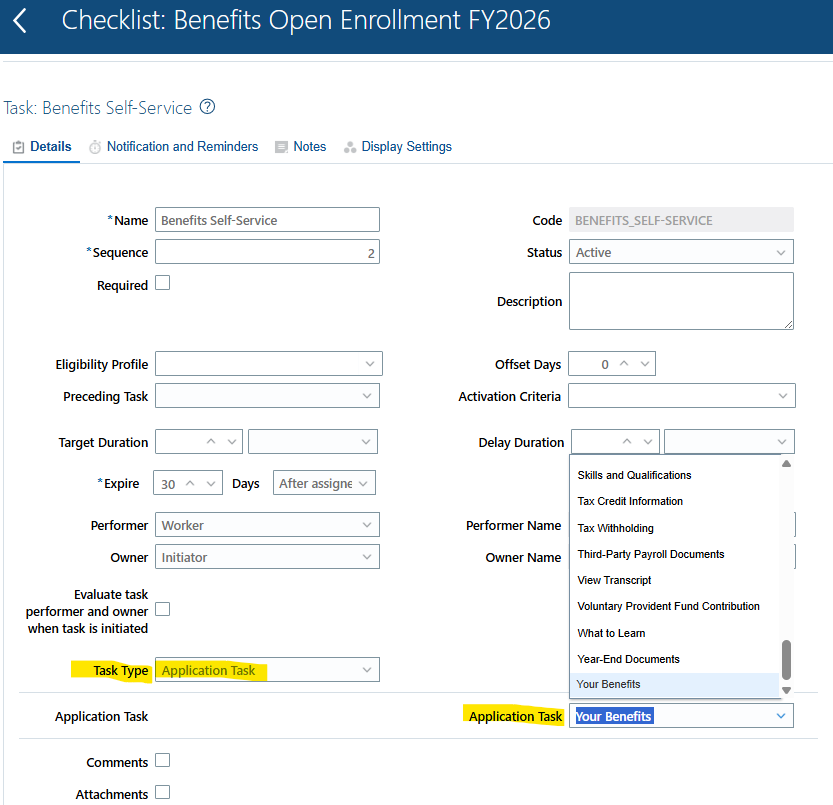Check the Comments checkbox
The height and width of the screenshot is (805, 833).
pos(162,760)
